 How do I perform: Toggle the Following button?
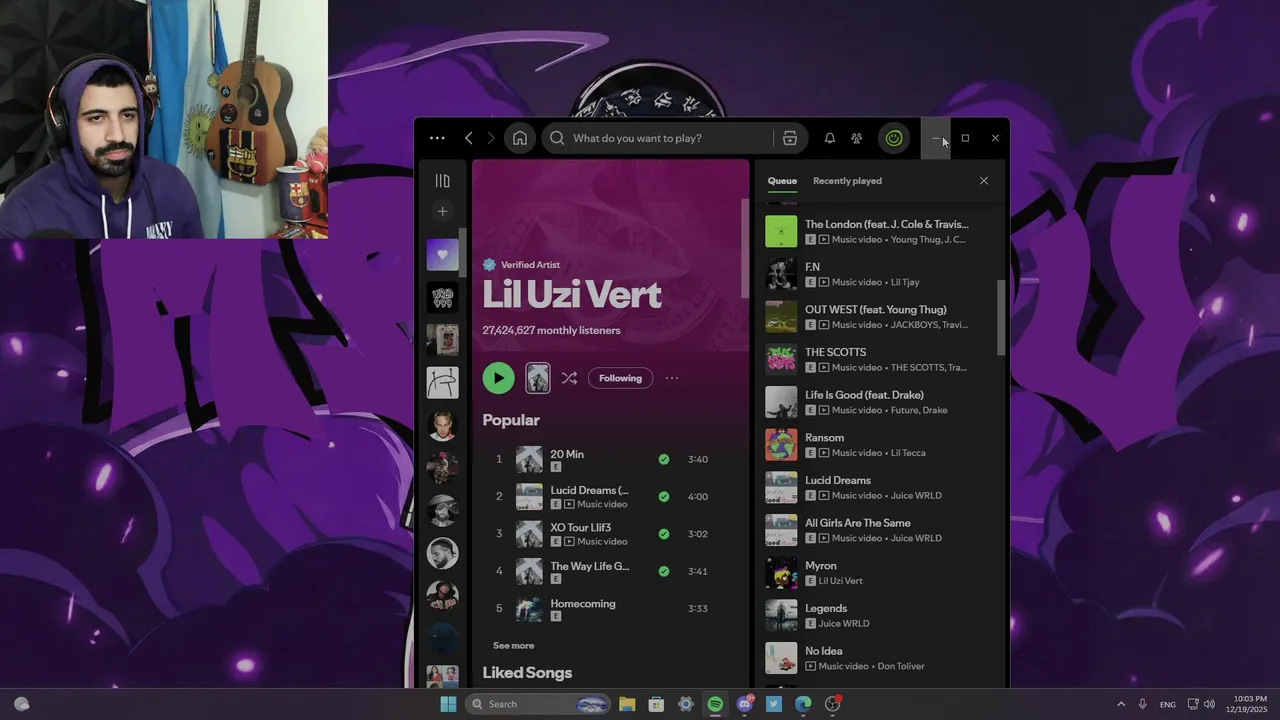point(620,378)
